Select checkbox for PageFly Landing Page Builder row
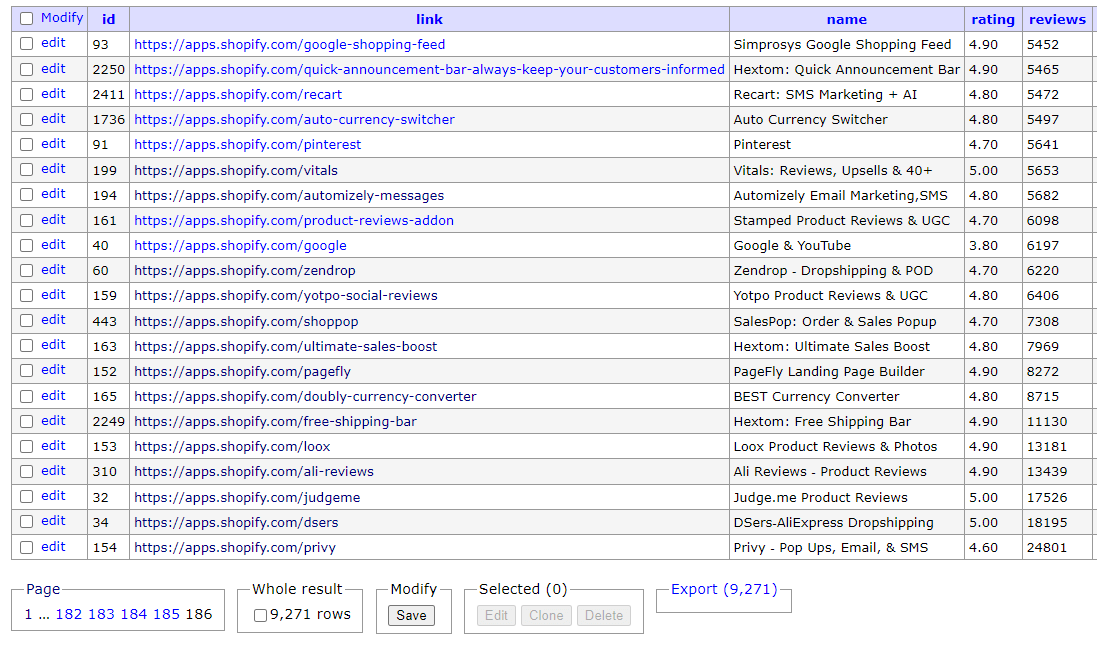 point(27,371)
